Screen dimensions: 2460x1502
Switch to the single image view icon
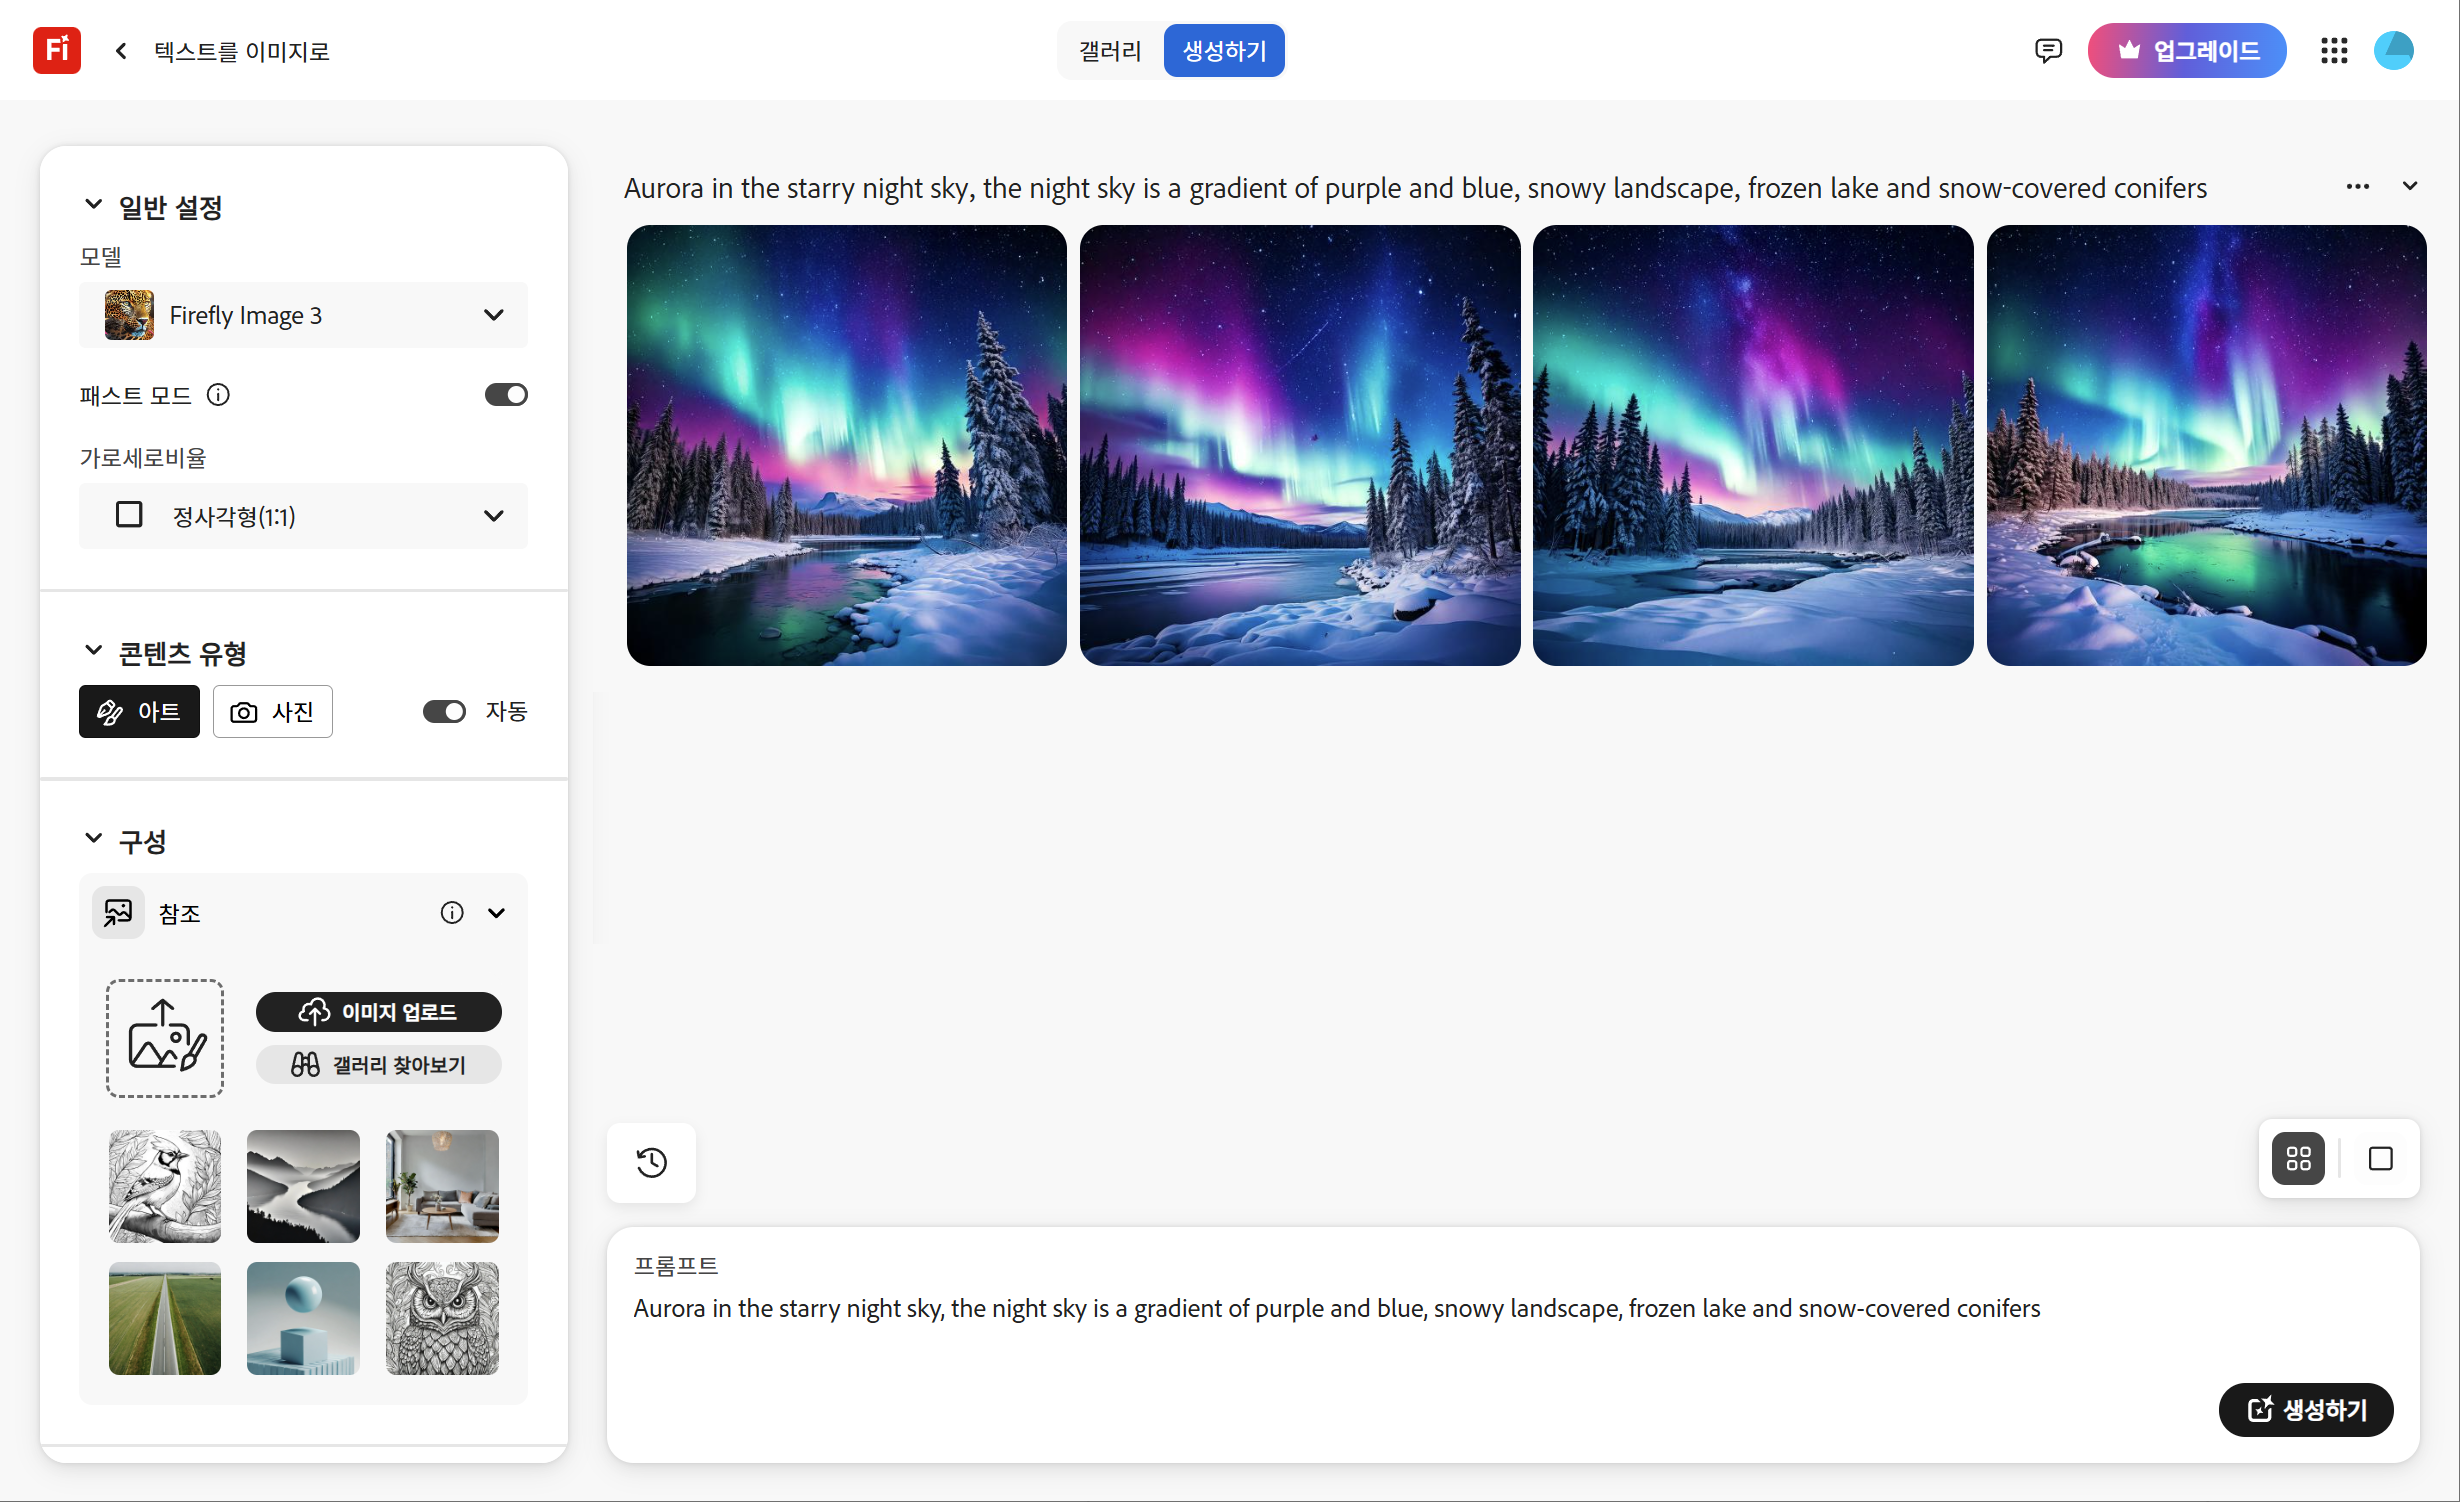tap(2380, 1159)
